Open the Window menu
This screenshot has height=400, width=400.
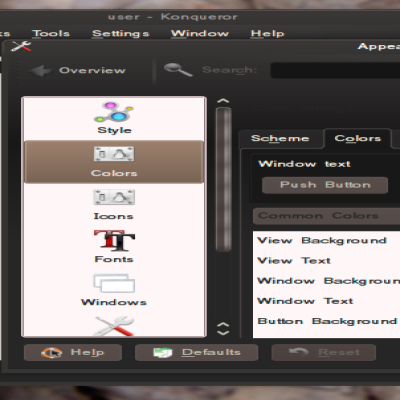(200, 33)
